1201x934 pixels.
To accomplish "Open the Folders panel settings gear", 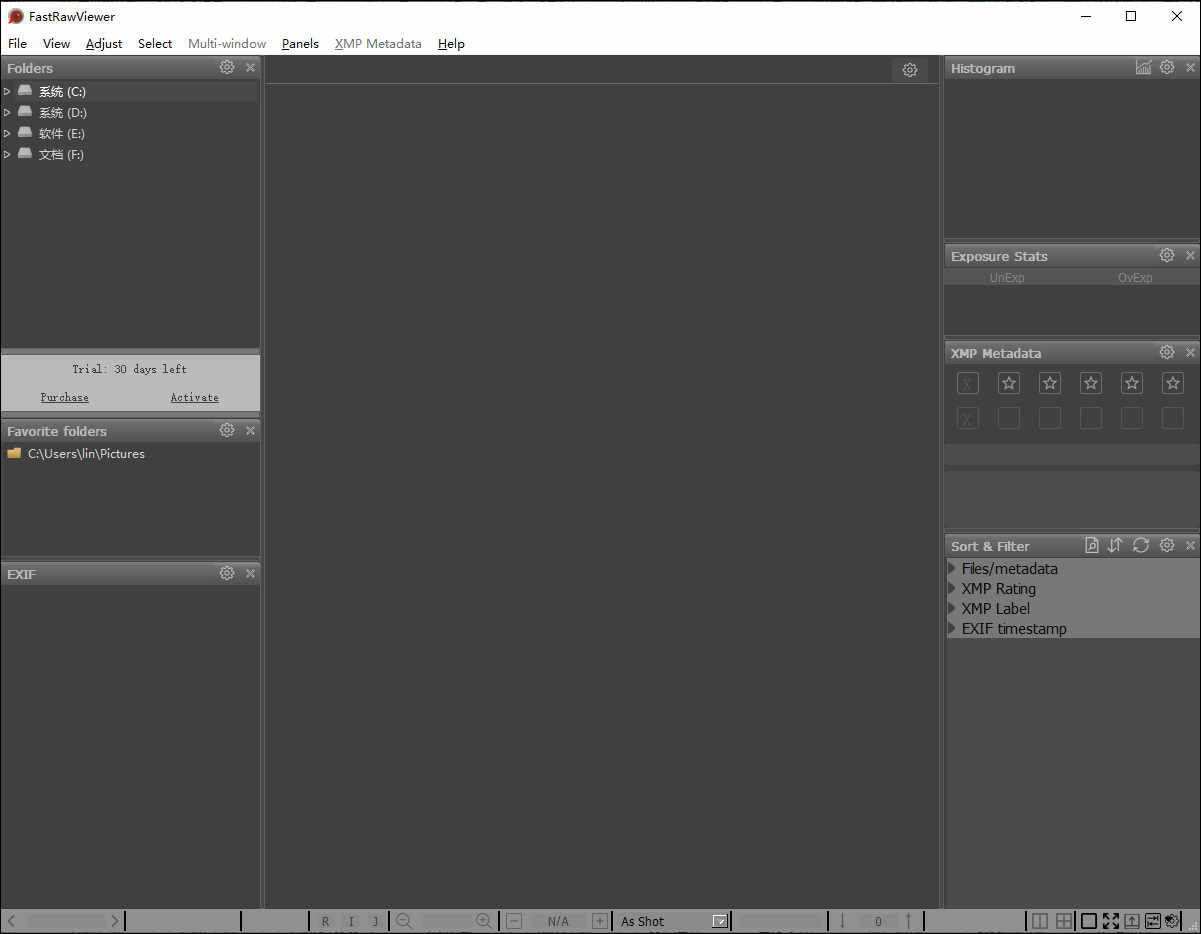I will 226,67.
